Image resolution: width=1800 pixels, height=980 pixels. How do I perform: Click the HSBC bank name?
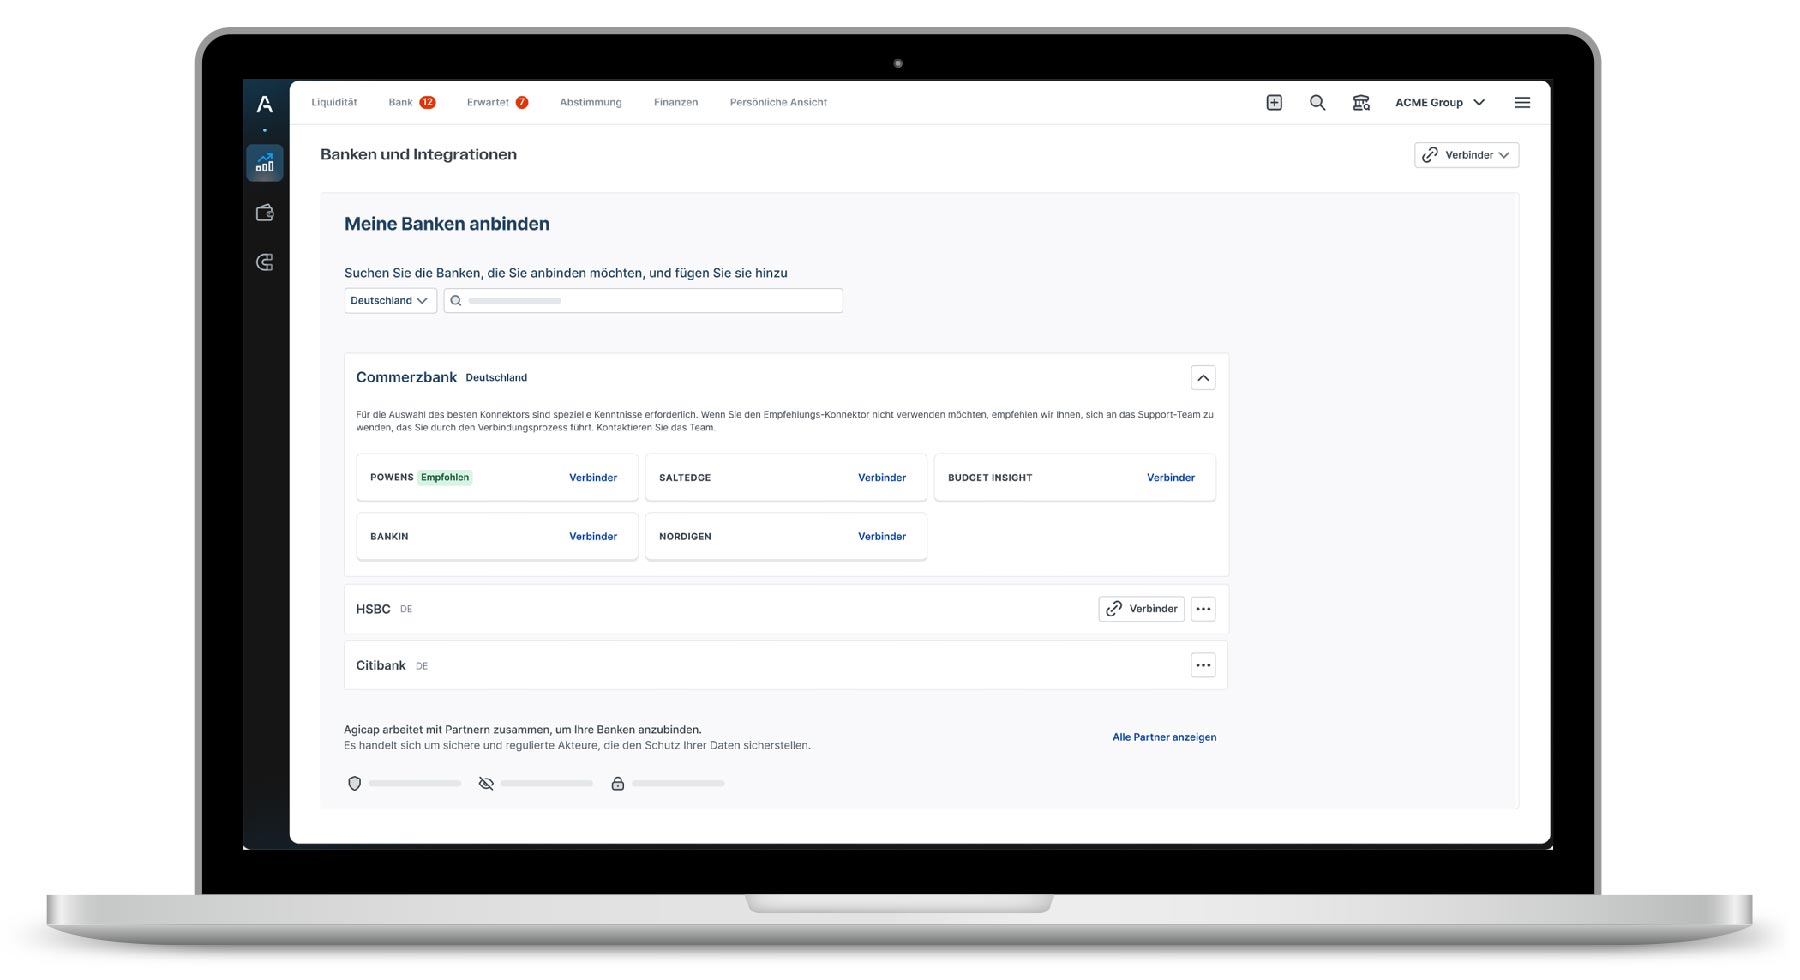click(373, 608)
